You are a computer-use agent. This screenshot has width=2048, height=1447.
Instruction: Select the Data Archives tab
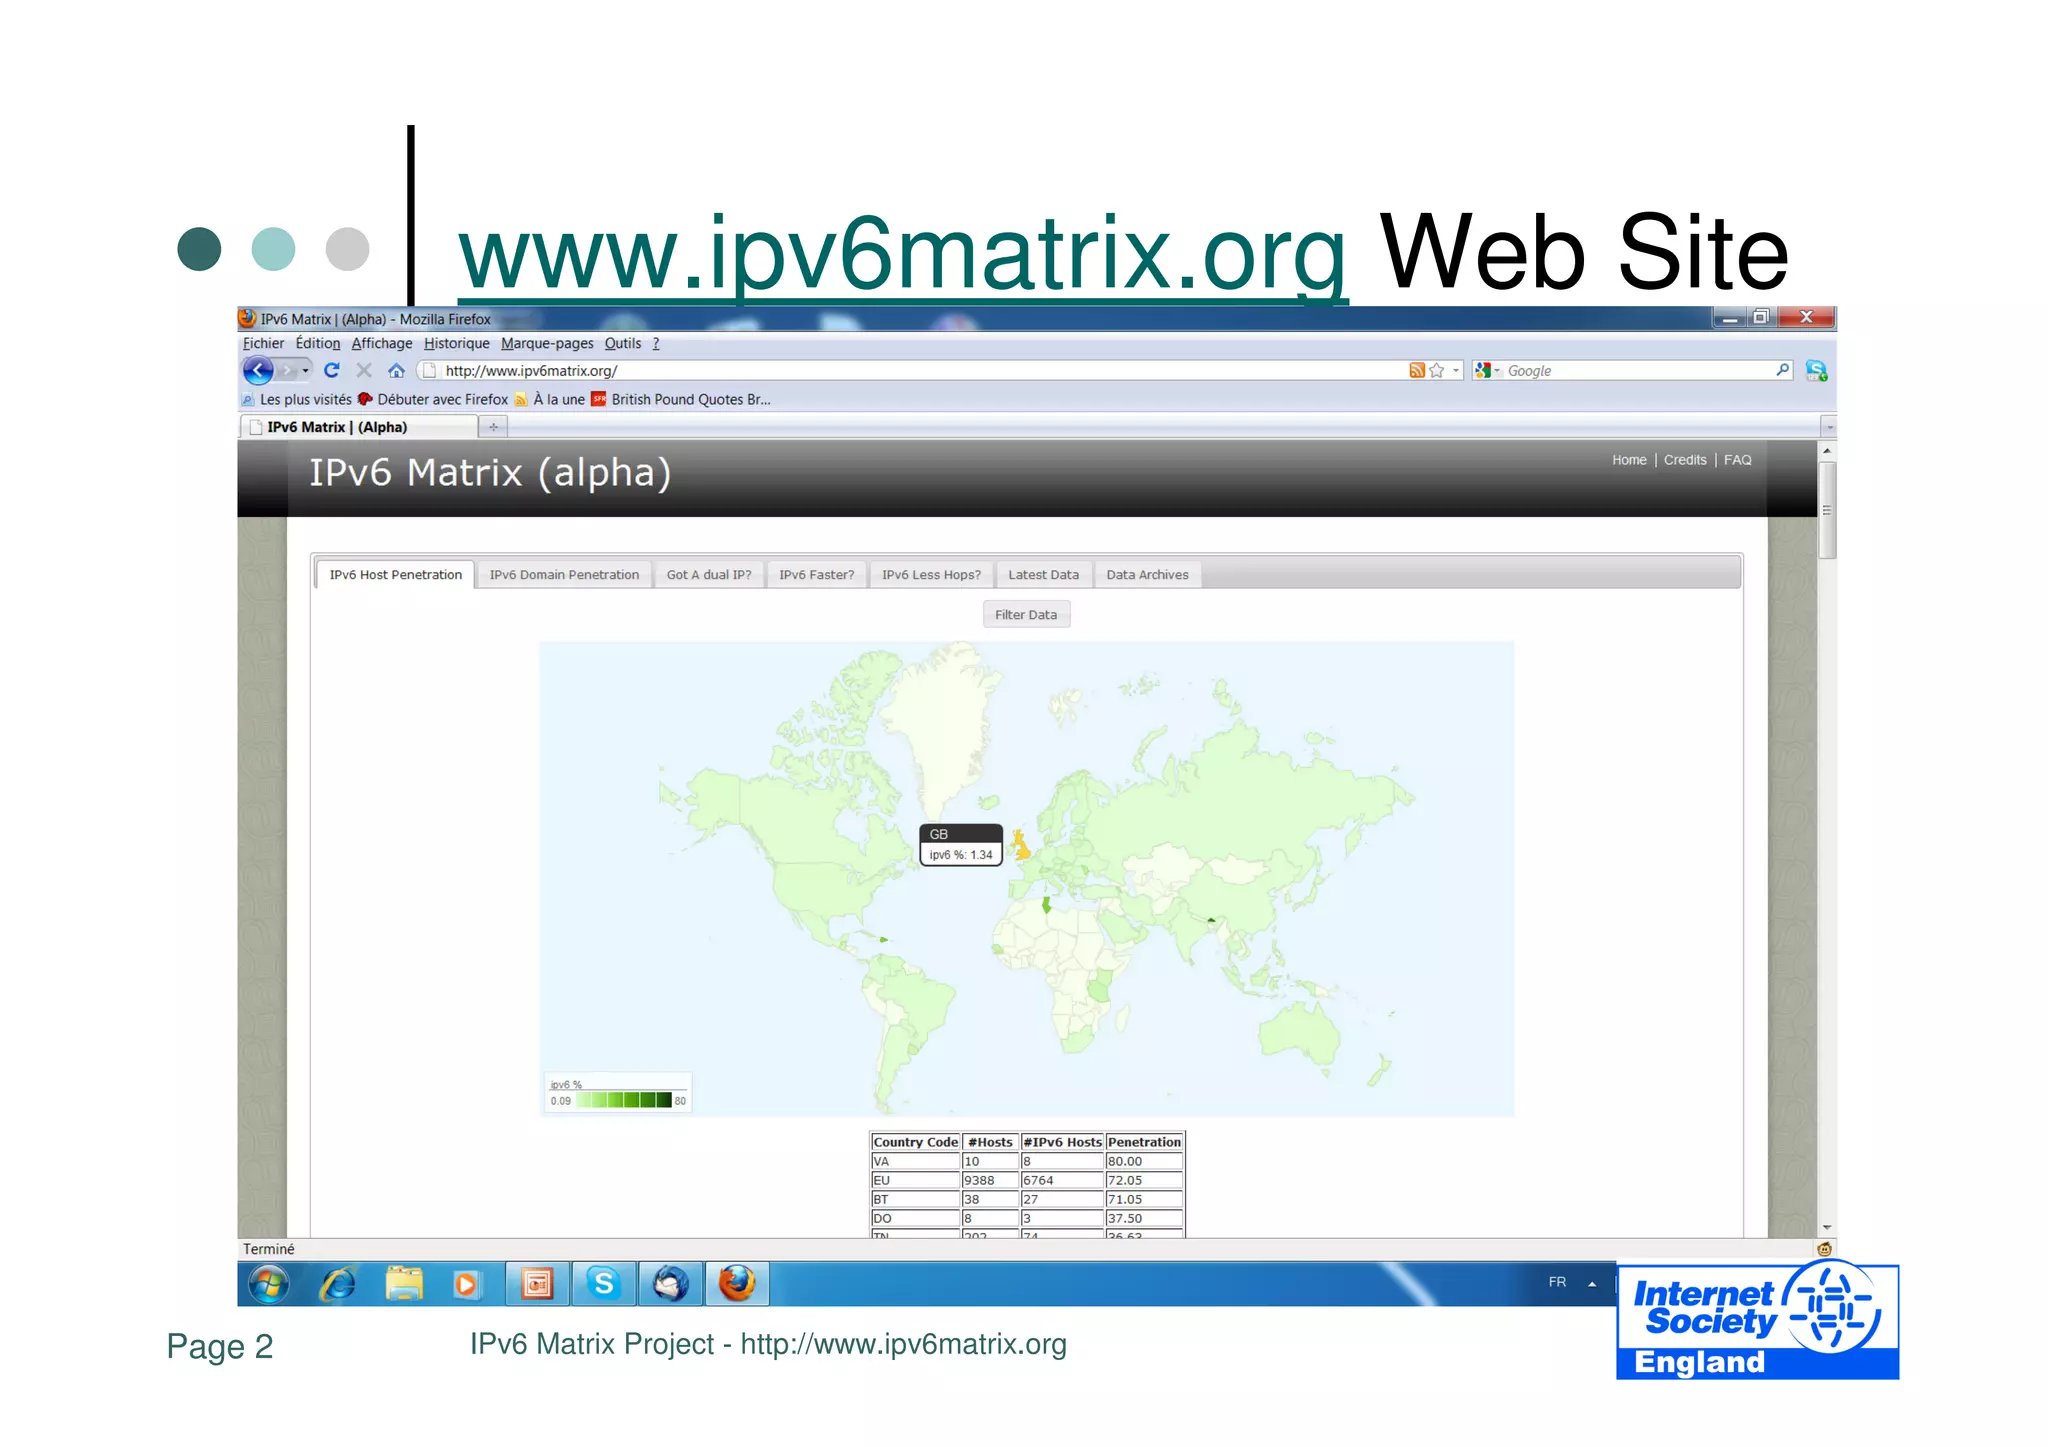(1147, 575)
